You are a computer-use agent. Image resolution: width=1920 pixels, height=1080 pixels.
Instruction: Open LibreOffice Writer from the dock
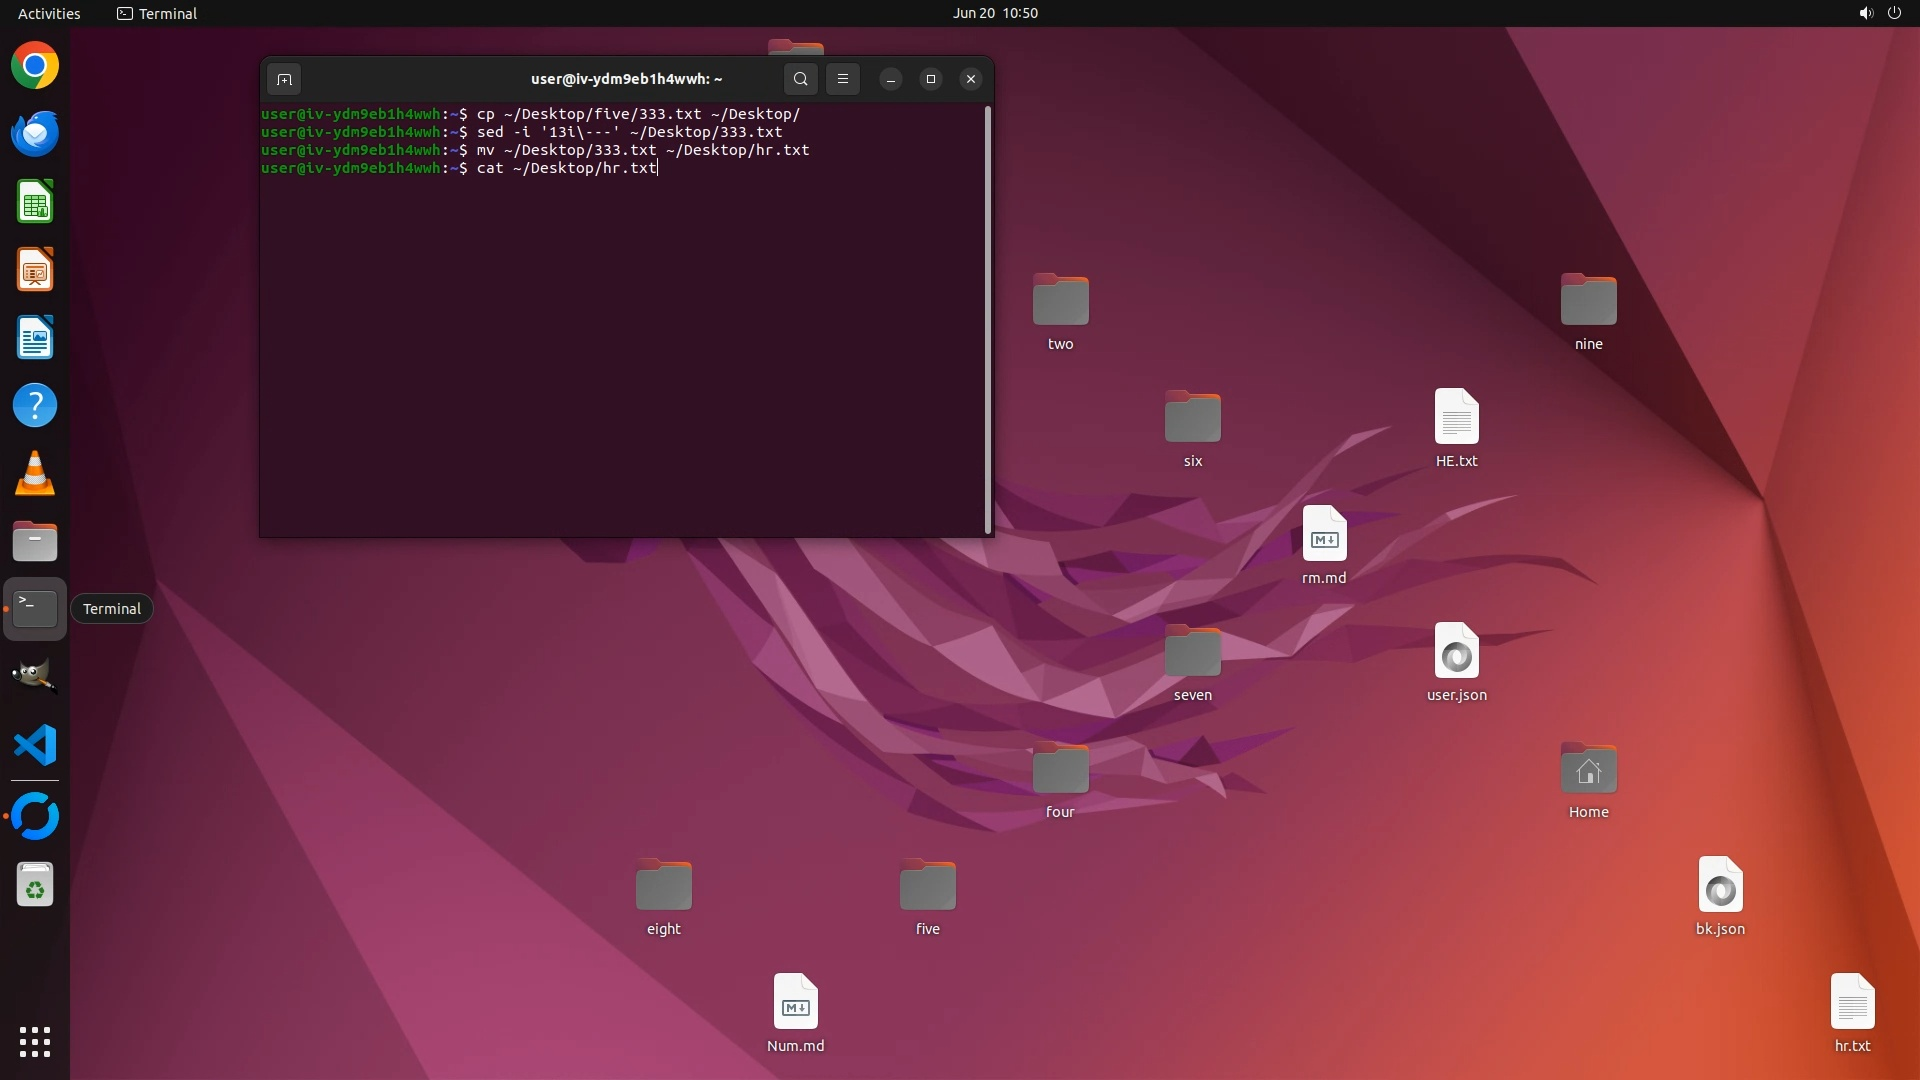pyautogui.click(x=35, y=338)
